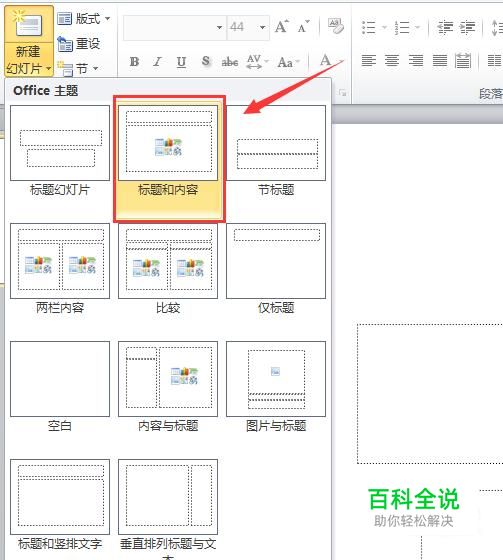Screen dimensions: 503x560
Task: Select the 节标题 layout
Action: click(276, 150)
